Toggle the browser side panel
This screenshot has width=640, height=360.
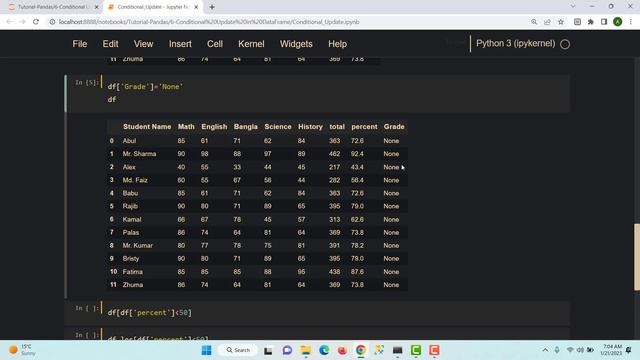[x=604, y=22]
